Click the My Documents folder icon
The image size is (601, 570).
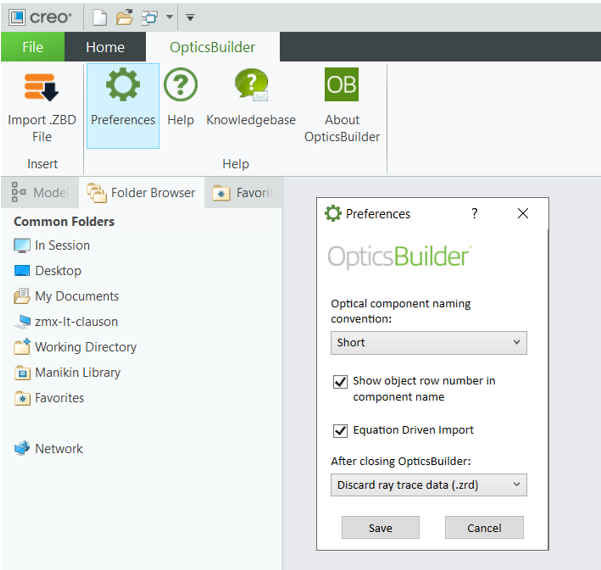(22, 296)
